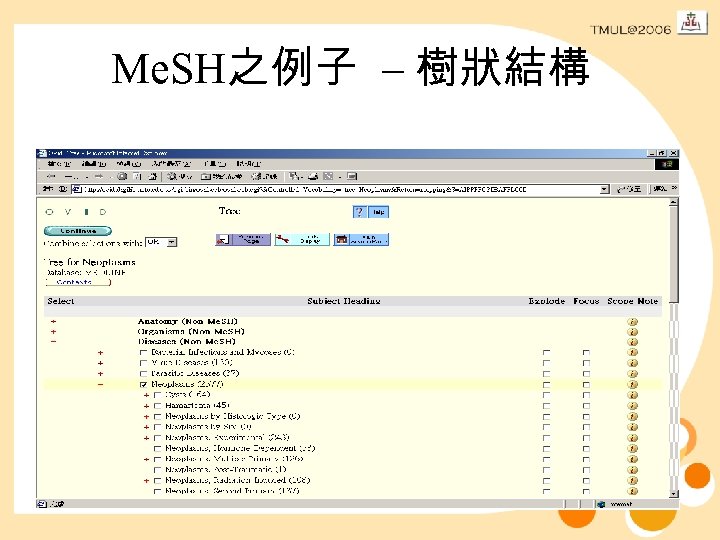This screenshot has height=540, width=720.
Task: Open scope note for Organisms (Non MeSH)
Action: click(633, 332)
